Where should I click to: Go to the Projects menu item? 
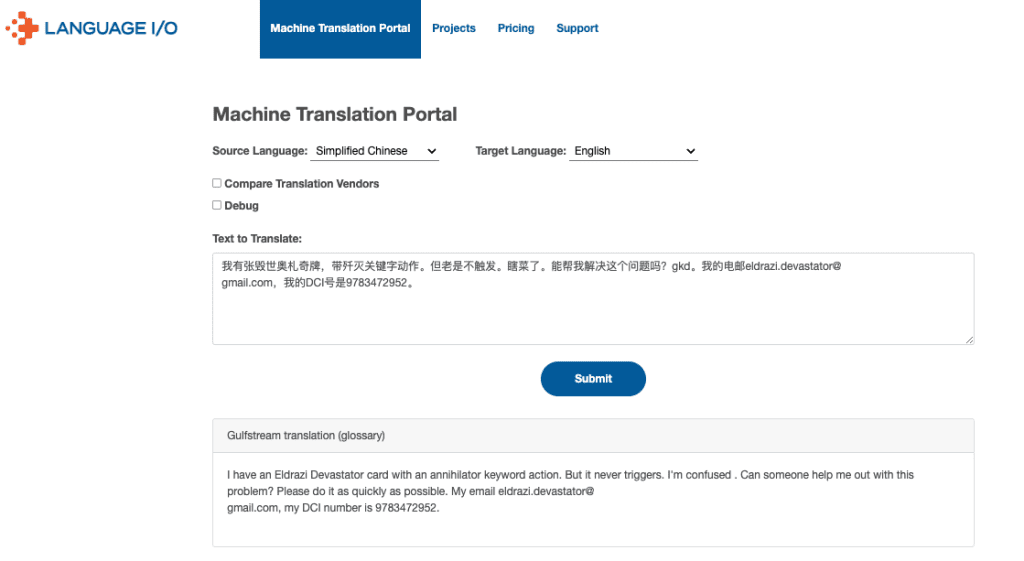(x=453, y=28)
